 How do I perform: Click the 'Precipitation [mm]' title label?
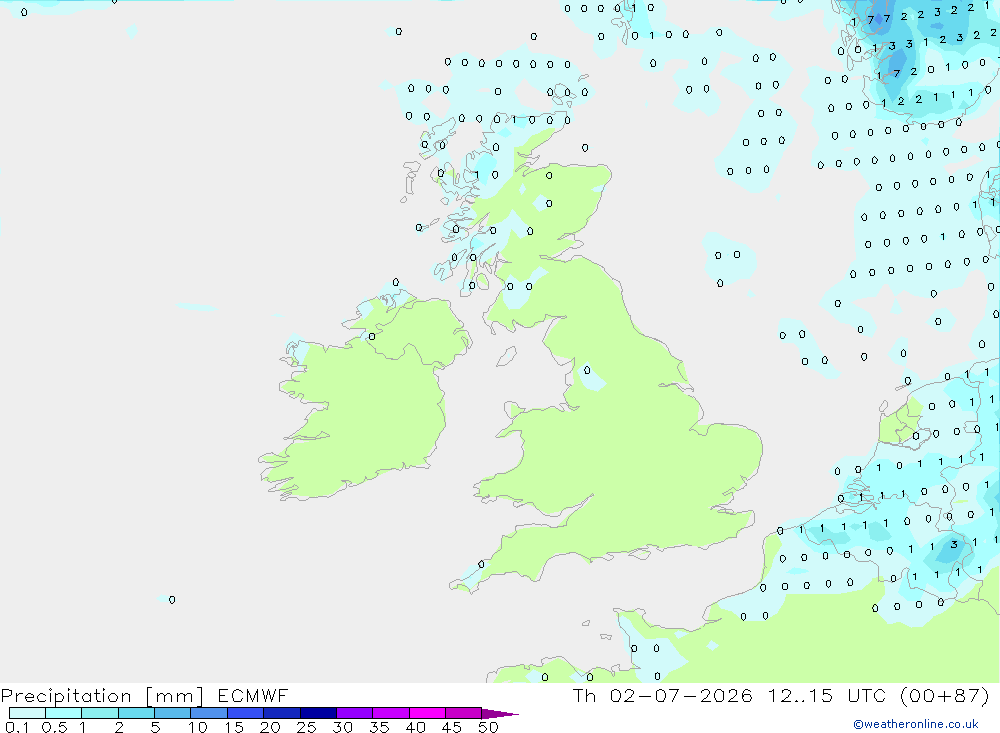(102, 696)
